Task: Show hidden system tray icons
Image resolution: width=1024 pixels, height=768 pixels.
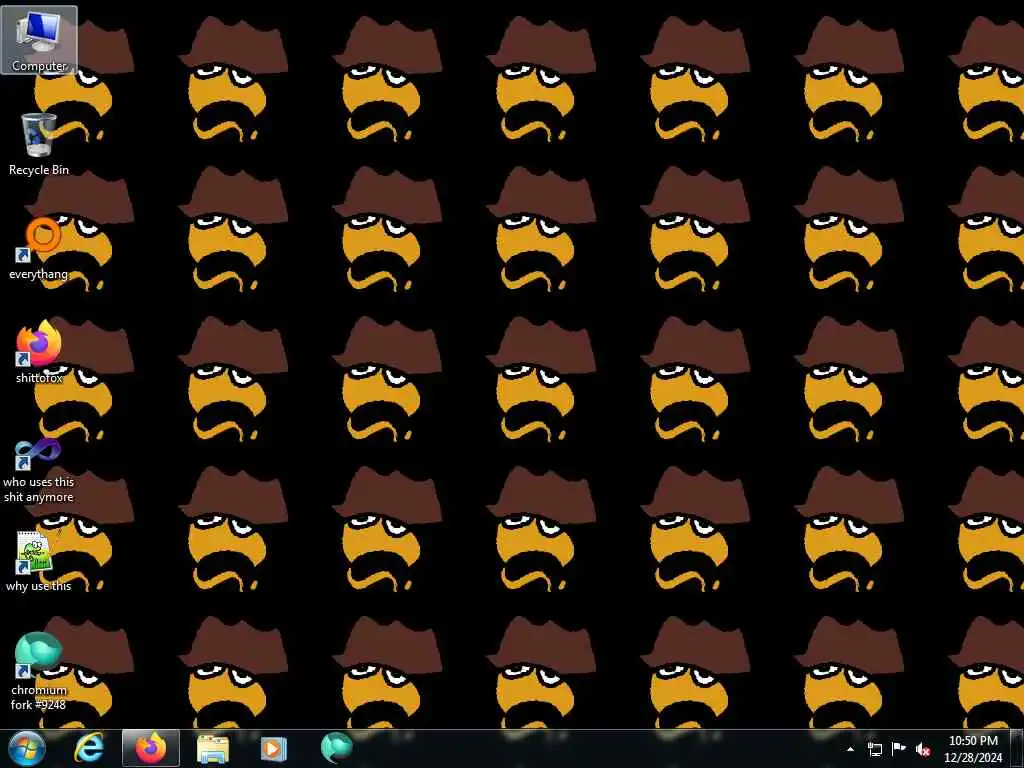Action: [x=850, y=749]
